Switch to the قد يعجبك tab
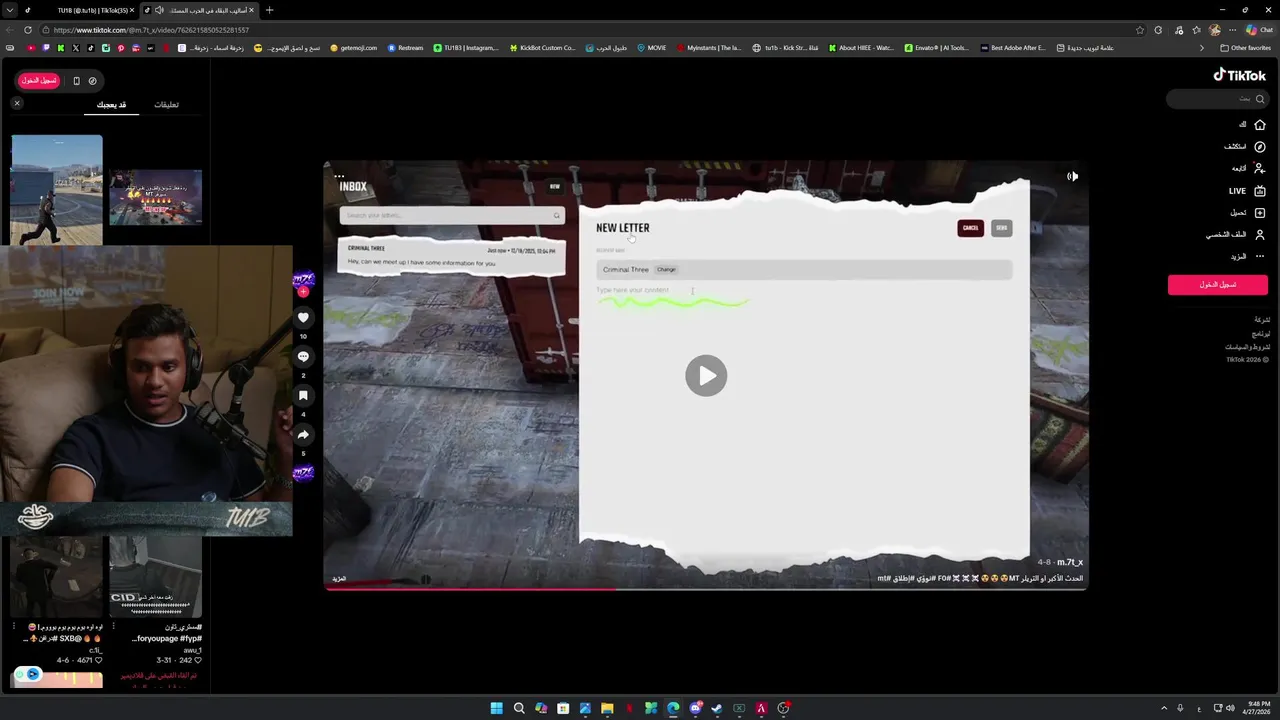This screenshot has width=1280, height=720. [111, 104]
